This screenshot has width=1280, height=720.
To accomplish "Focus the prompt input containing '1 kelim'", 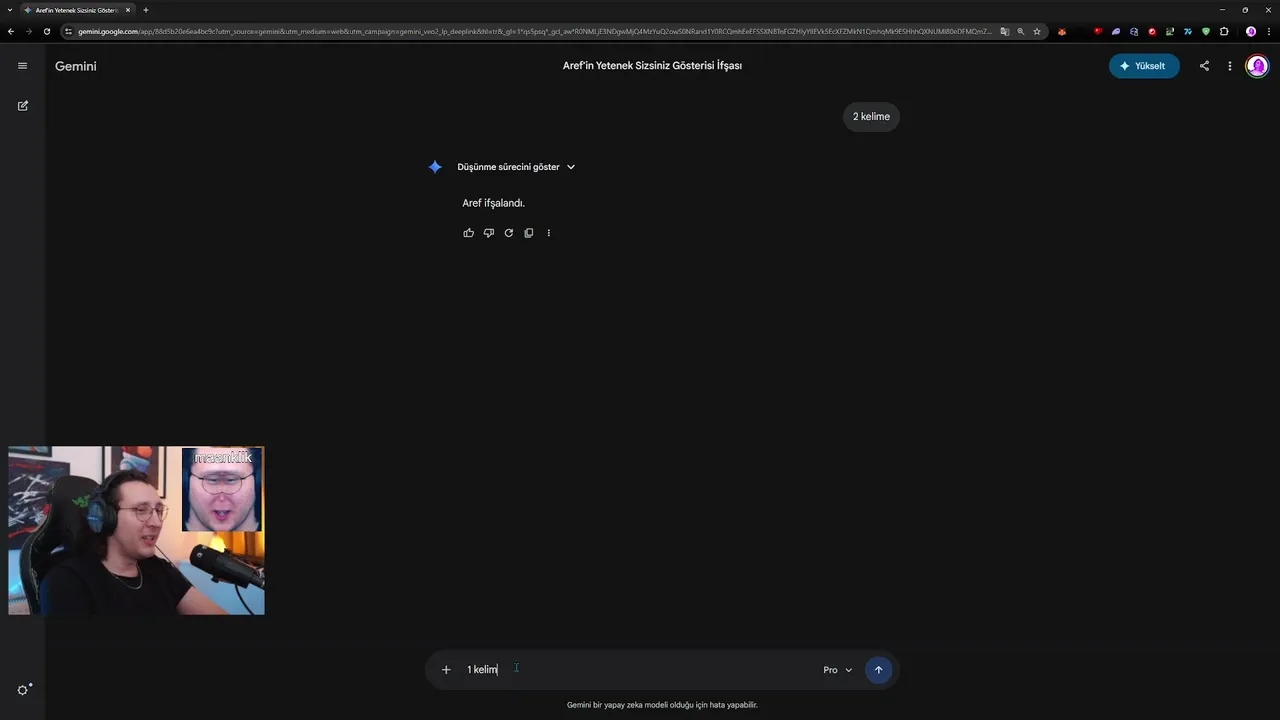I will [640, 670].
